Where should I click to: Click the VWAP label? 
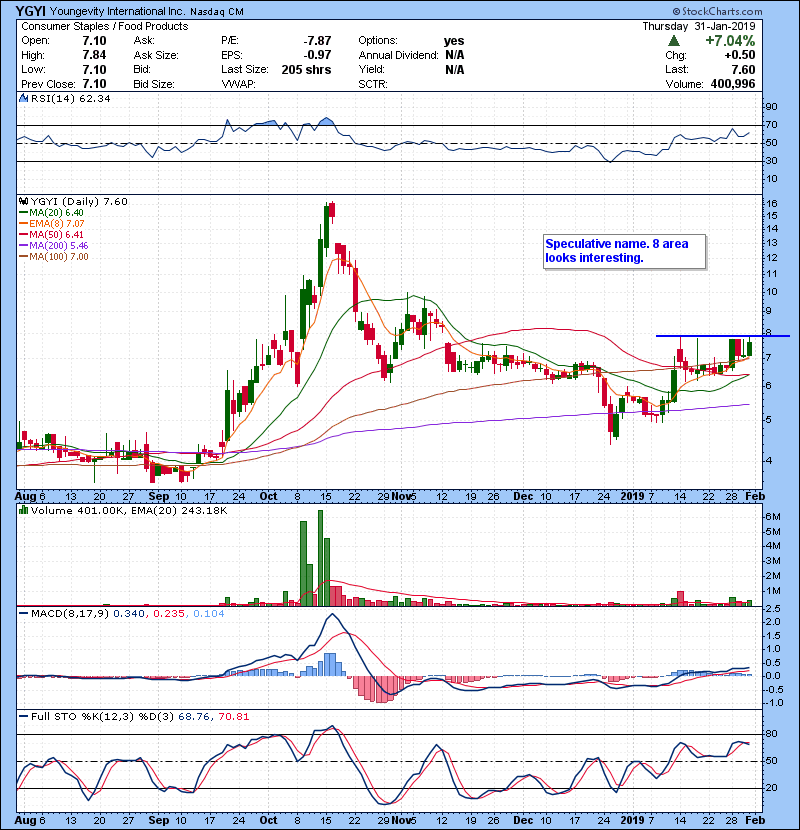tap(238, 84)
